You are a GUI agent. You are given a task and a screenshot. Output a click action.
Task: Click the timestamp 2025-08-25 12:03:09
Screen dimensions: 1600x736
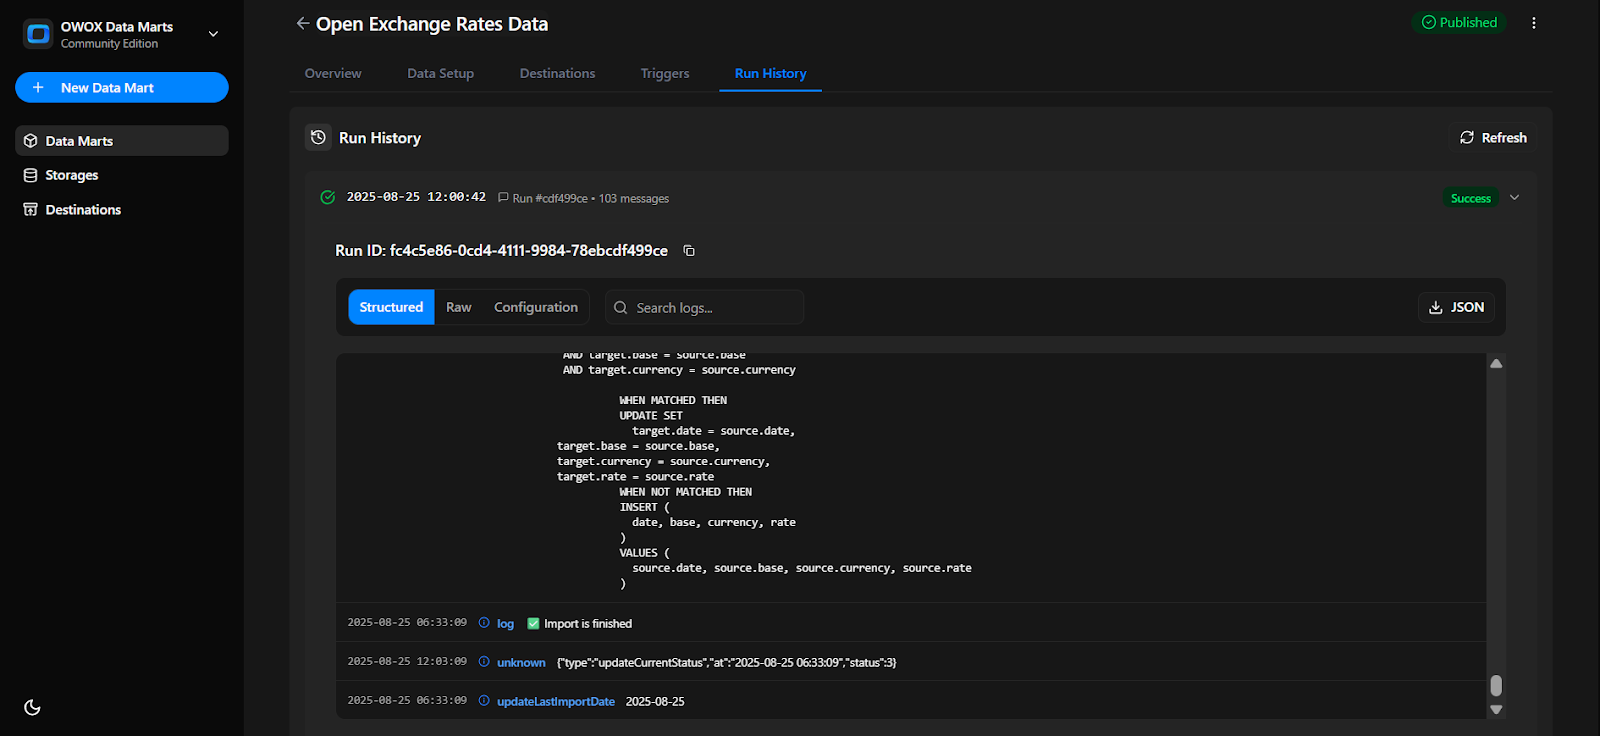coord(407,661)
